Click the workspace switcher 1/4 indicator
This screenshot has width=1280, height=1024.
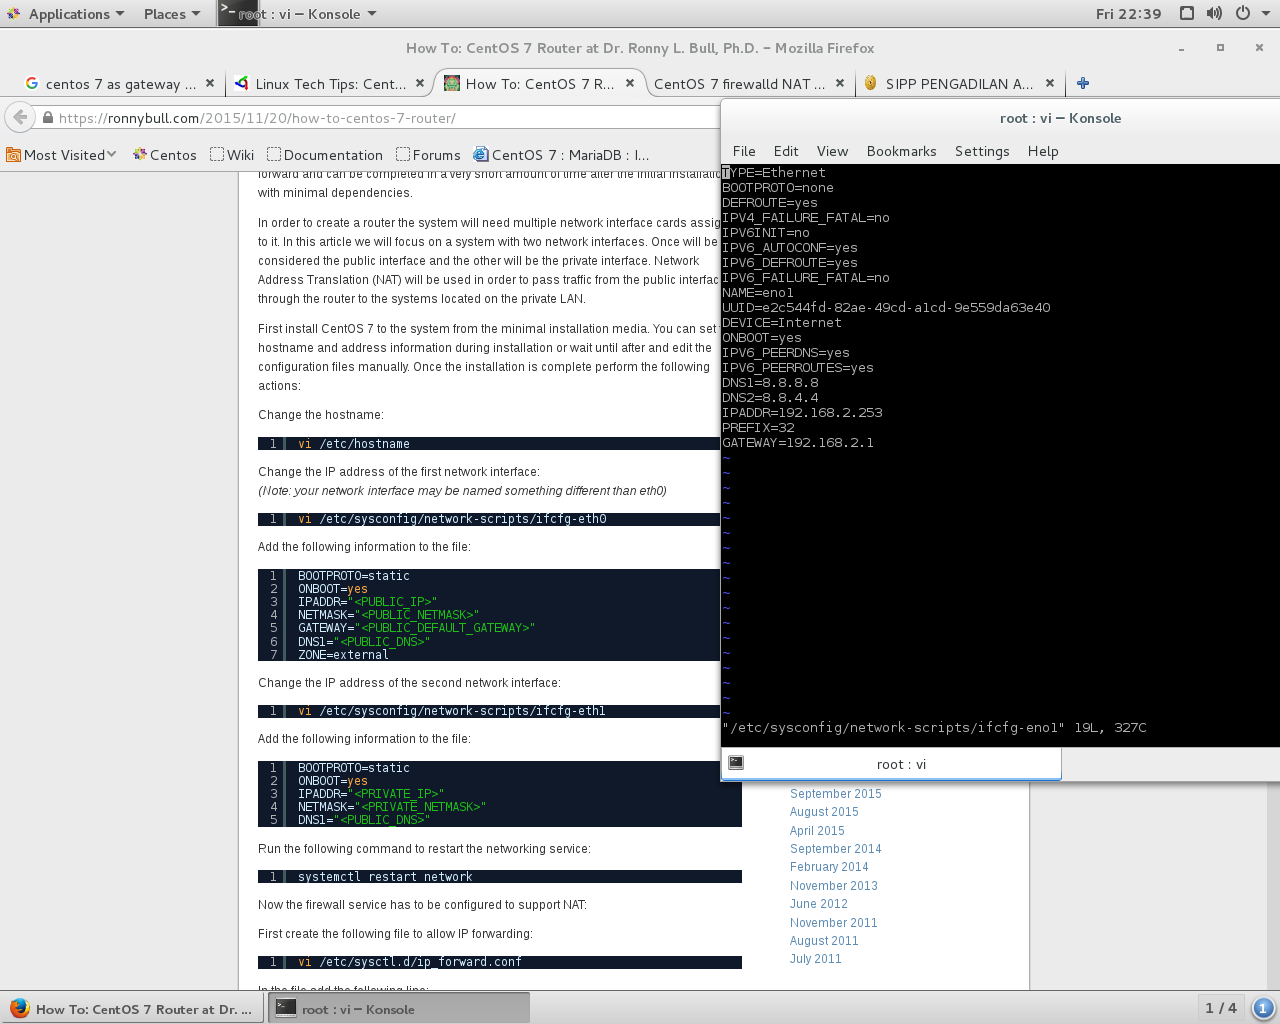[x=1220, y=1008]
